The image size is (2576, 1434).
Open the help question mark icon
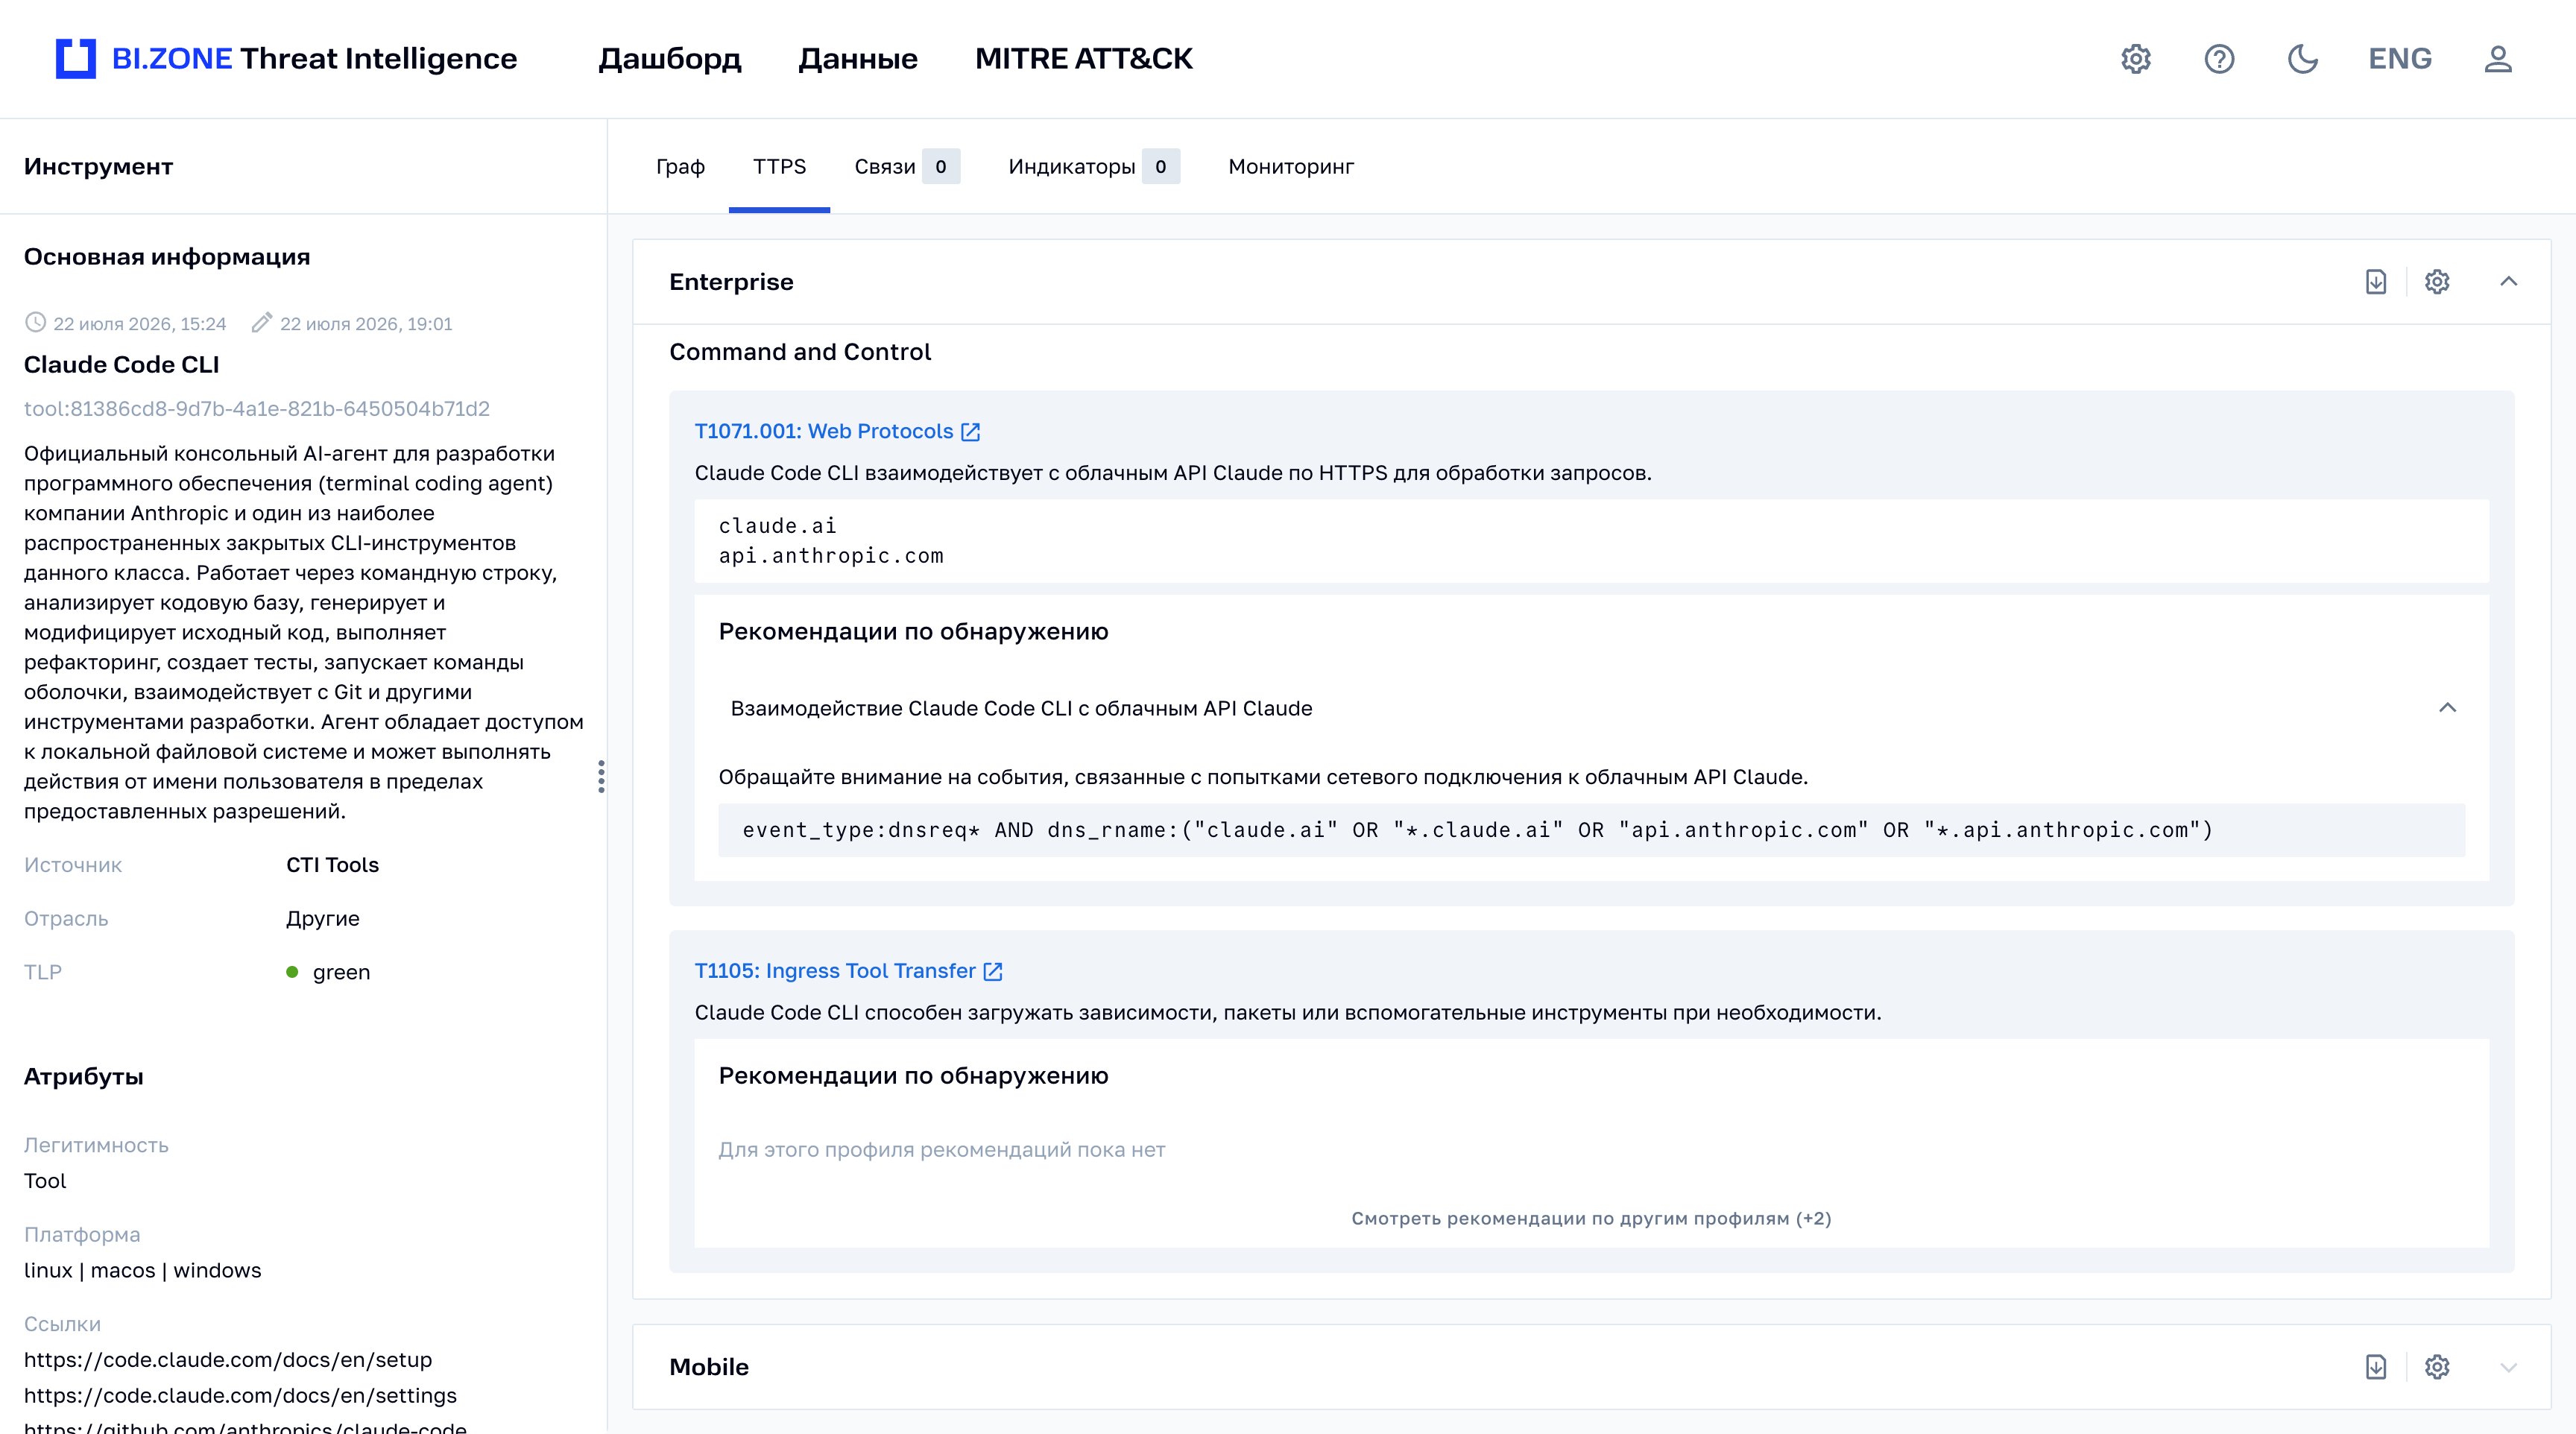tap(2219, 59)
